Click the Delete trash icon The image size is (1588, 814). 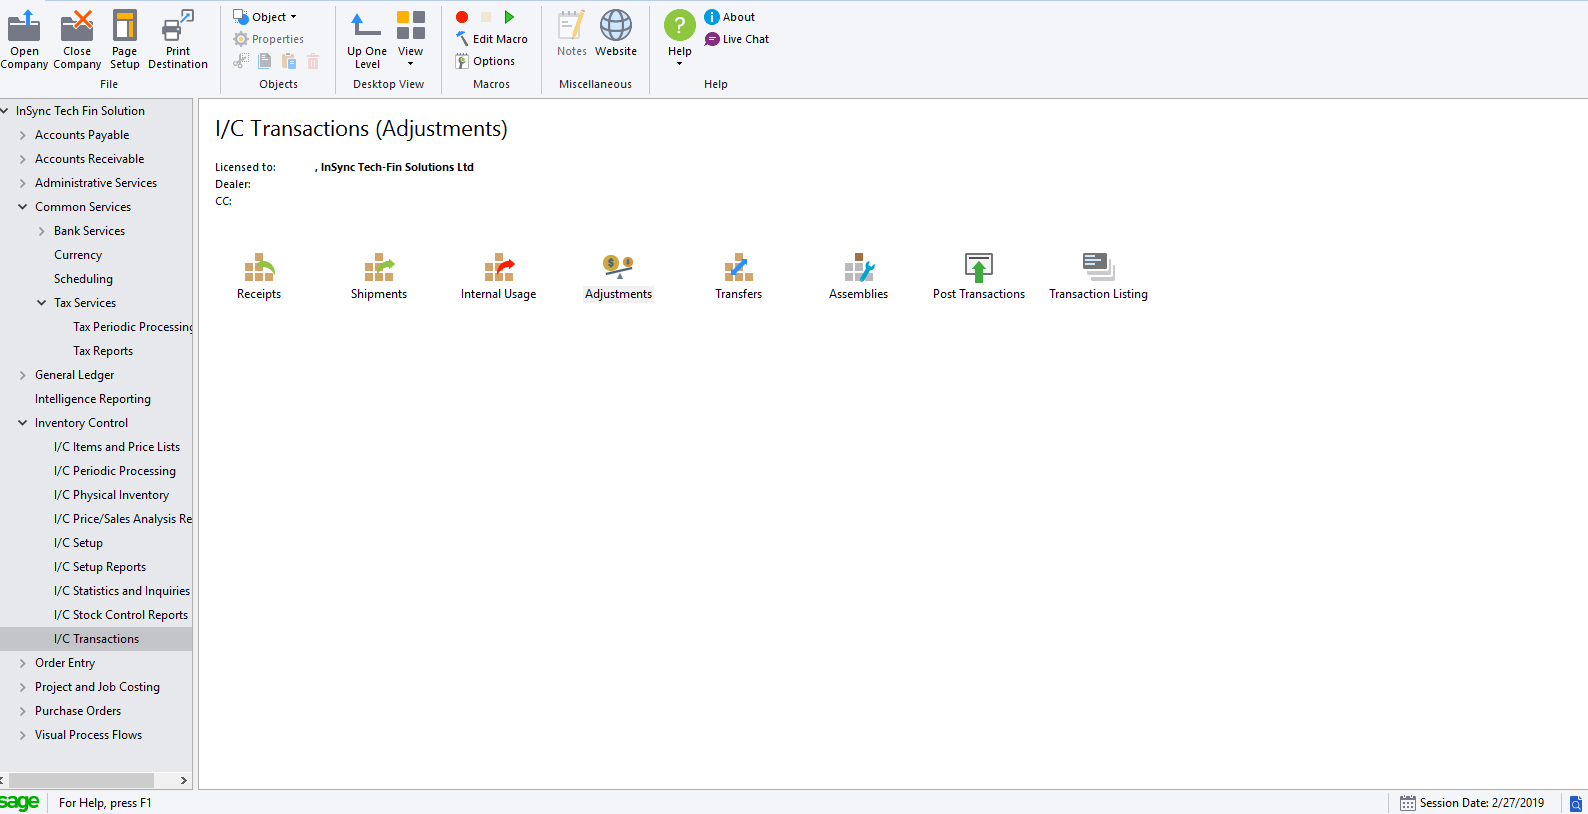[313, 61]
